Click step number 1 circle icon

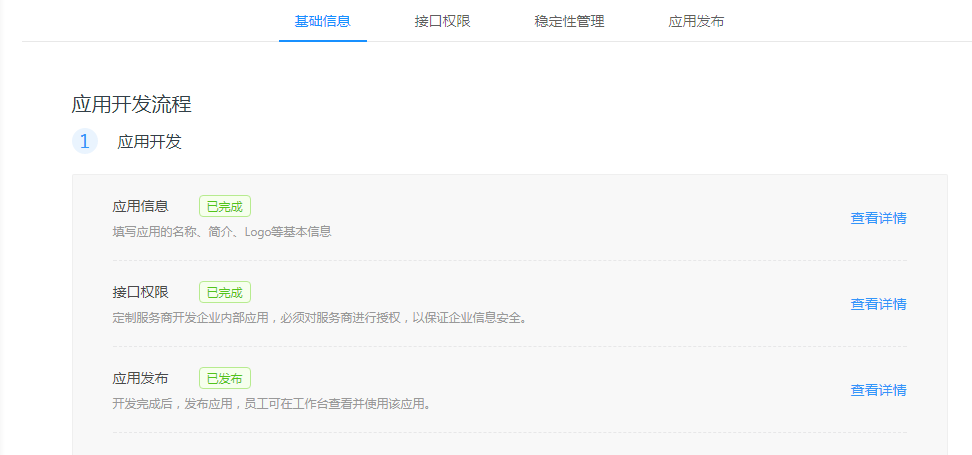85,141
